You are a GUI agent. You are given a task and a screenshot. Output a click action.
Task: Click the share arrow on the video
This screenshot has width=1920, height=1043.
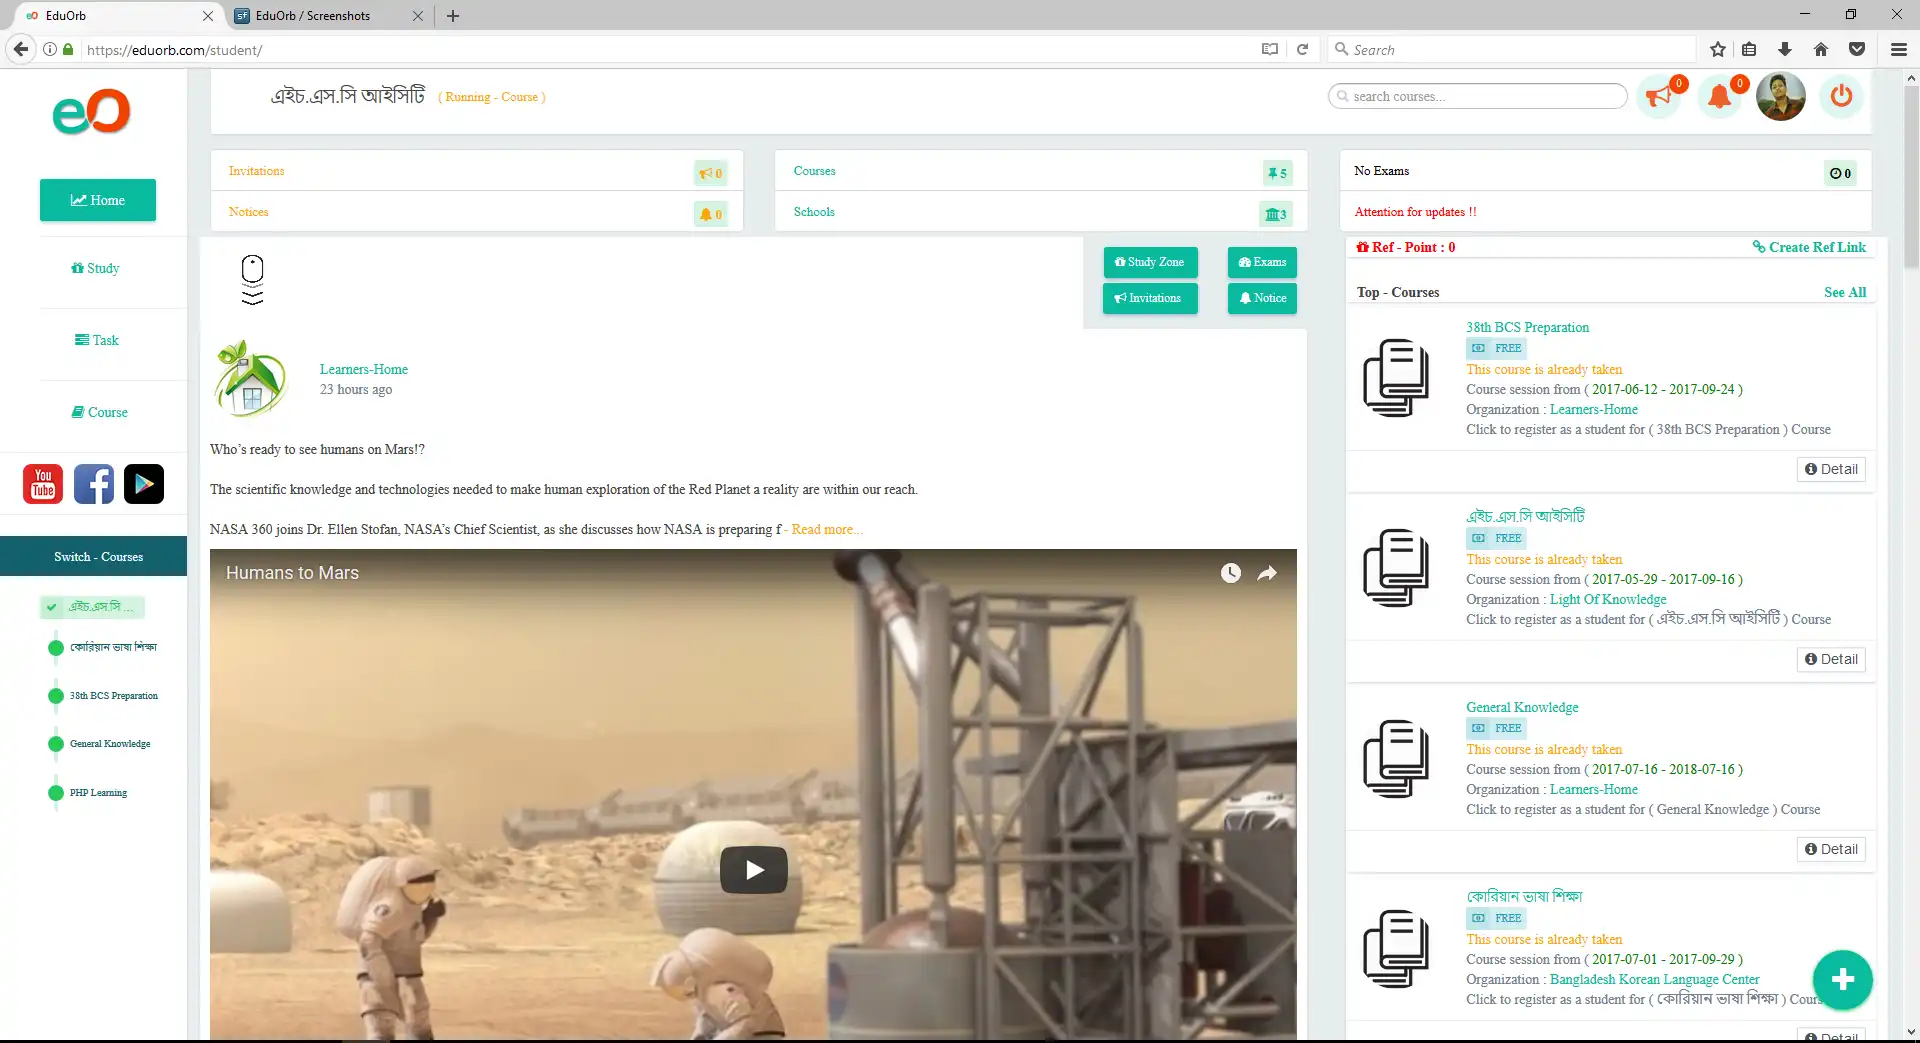pos(1267,573)
